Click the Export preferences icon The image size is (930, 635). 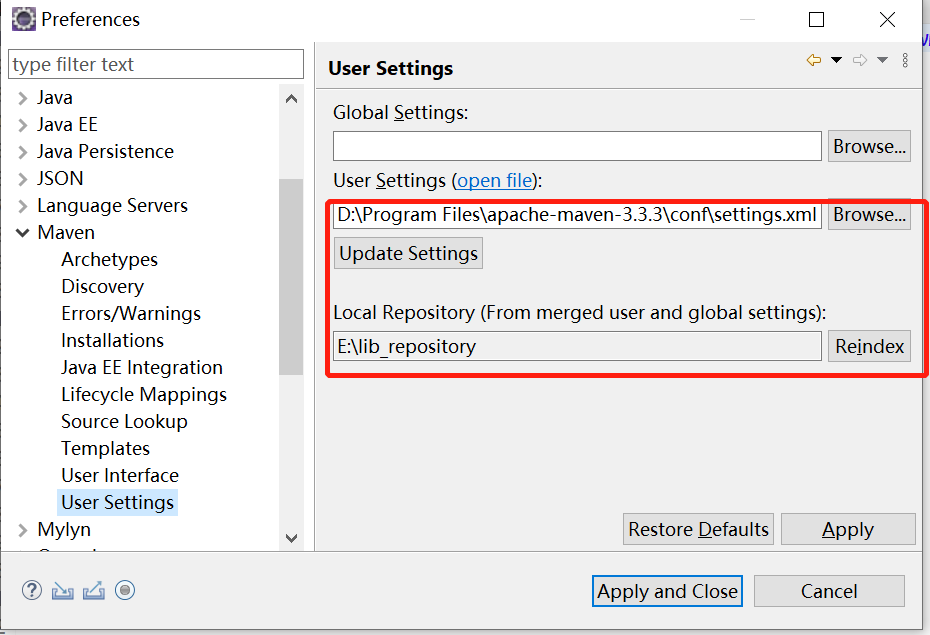[94, 590]
